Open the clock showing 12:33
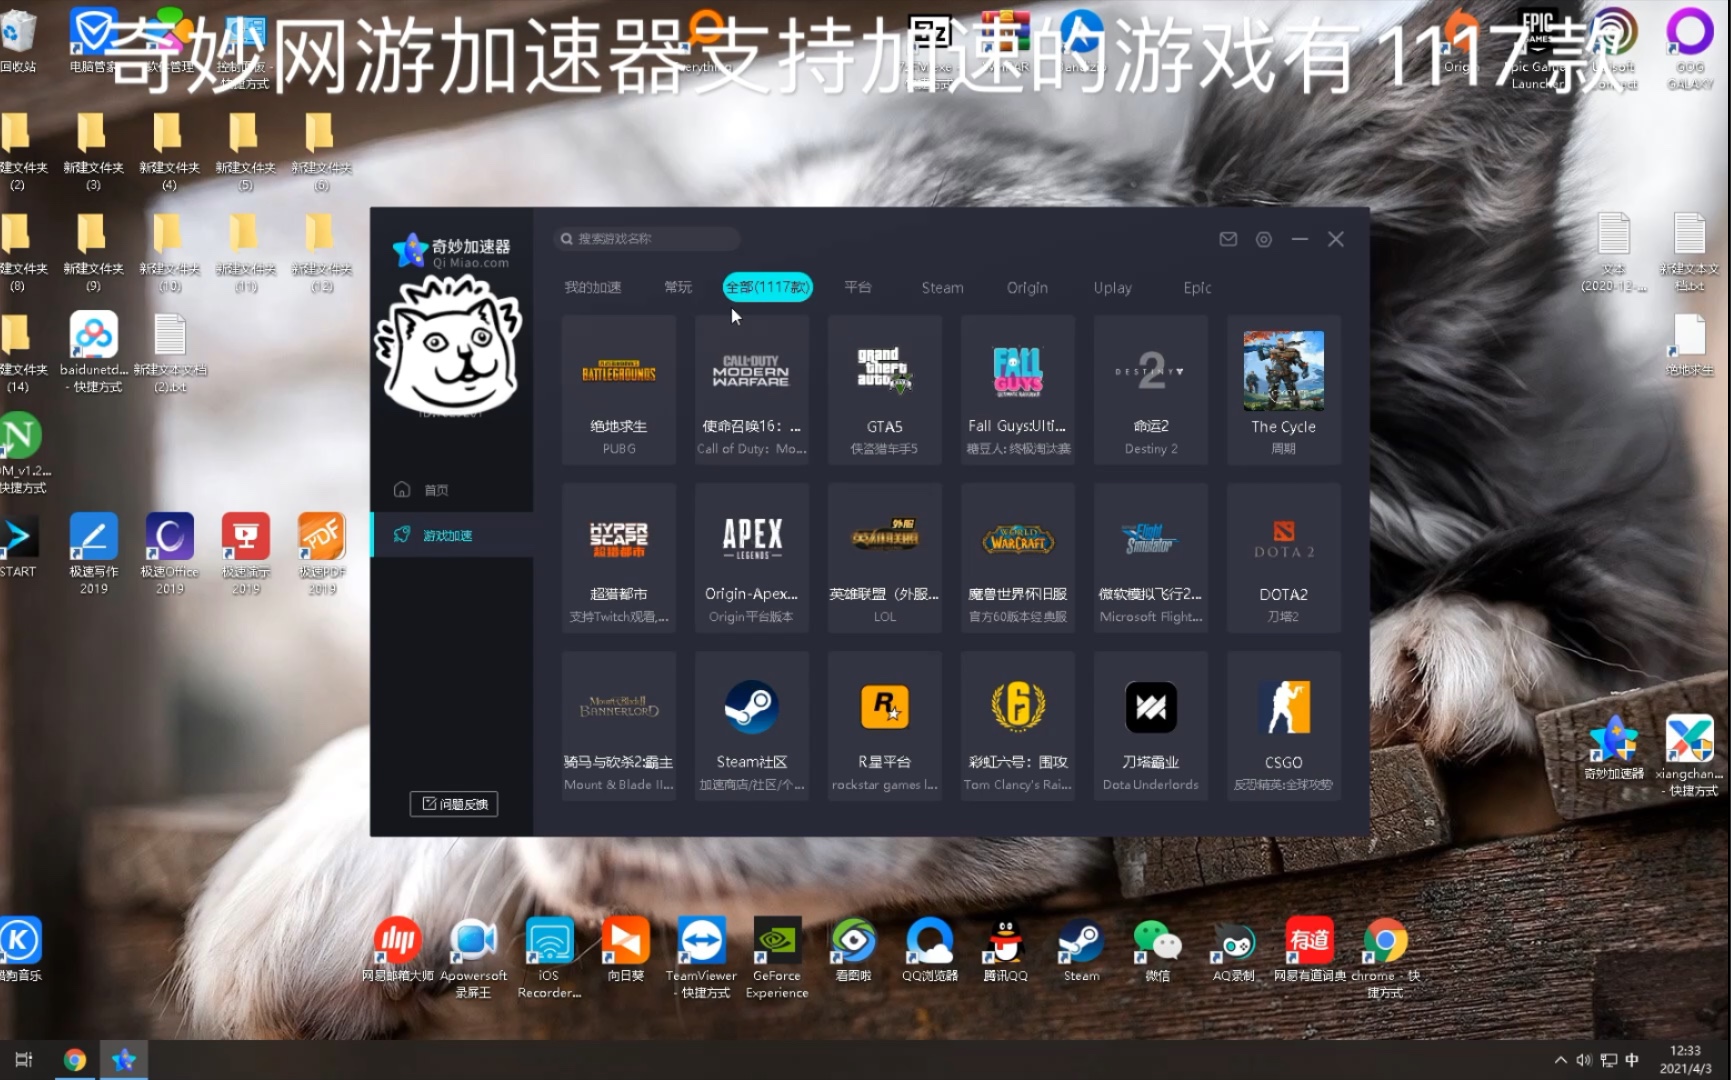The width and height of the screenshot is (1731, 1080). [1685, 1060]
